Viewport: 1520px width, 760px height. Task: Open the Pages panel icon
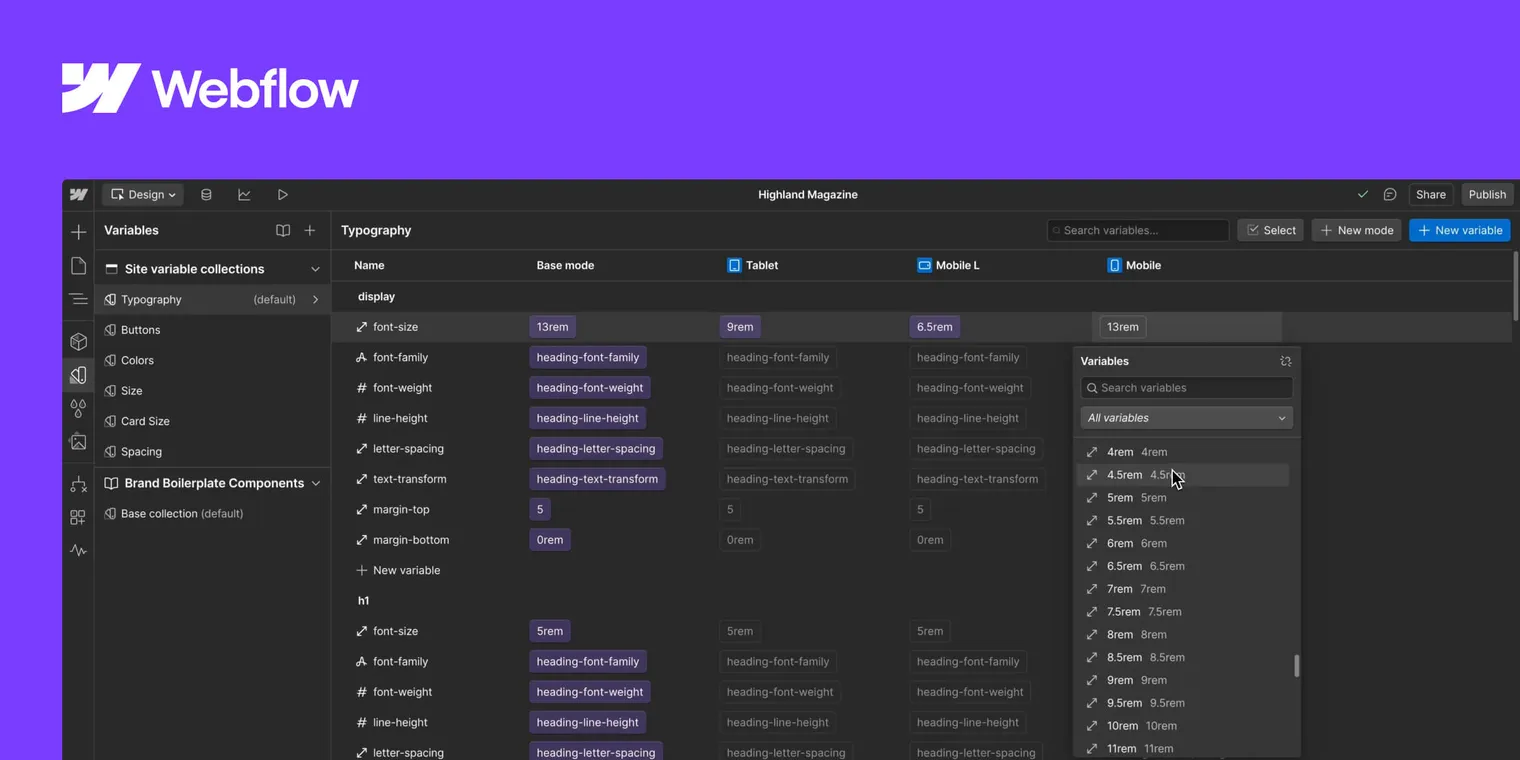click(78, 266)
